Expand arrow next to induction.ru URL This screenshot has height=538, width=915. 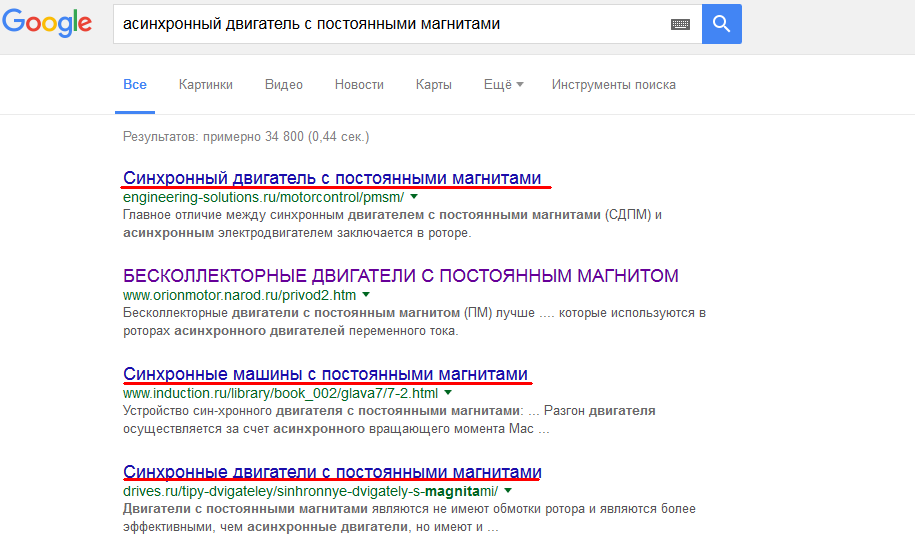448,393
